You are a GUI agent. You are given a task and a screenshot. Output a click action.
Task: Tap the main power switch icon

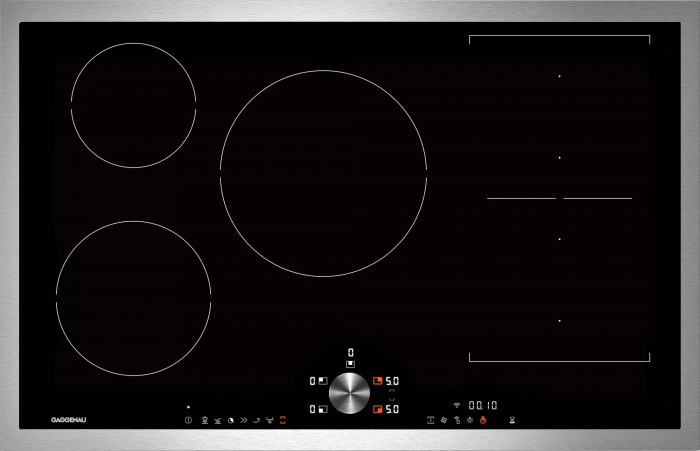188,420
